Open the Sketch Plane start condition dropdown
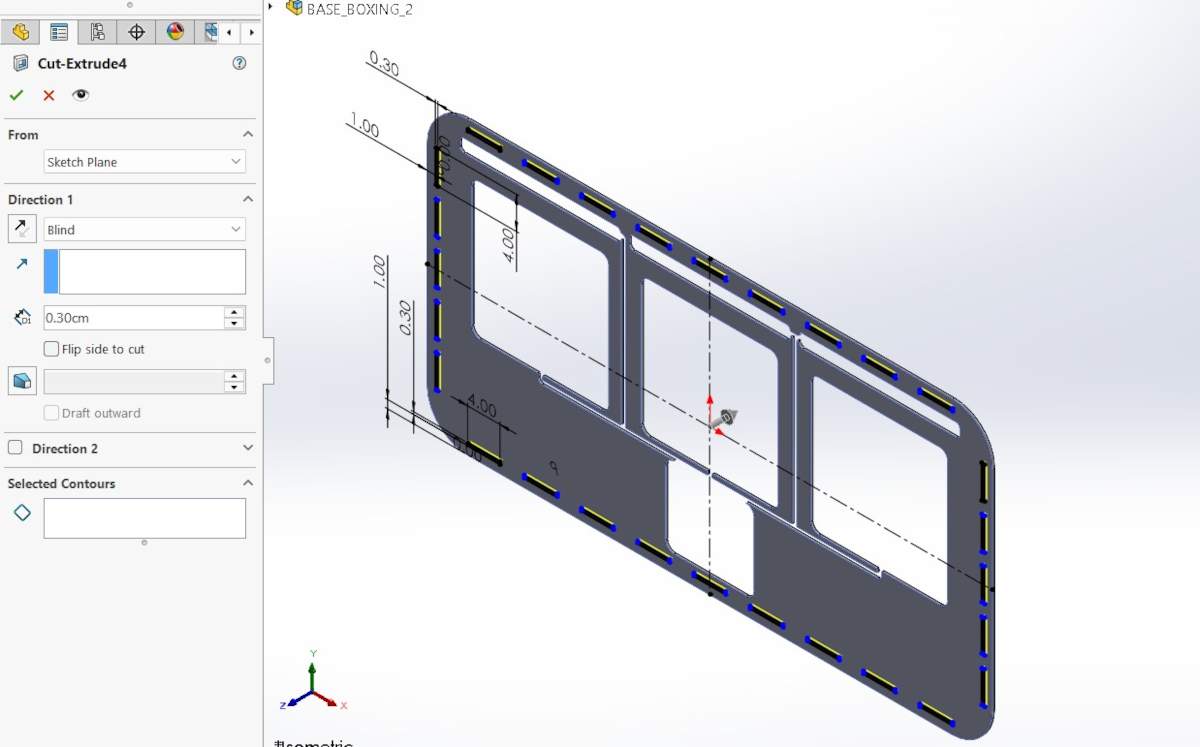This screenshot has width=1200, height=747. (145, 162)
